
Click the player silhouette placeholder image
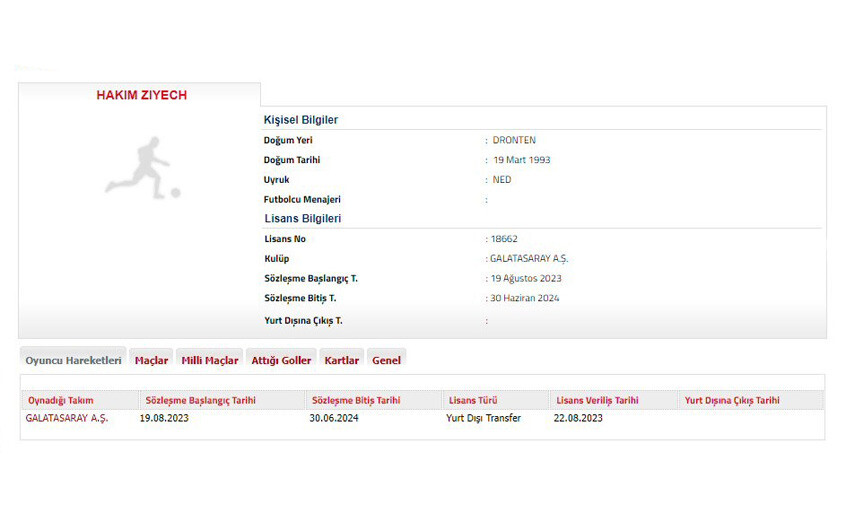coord(141,167)
